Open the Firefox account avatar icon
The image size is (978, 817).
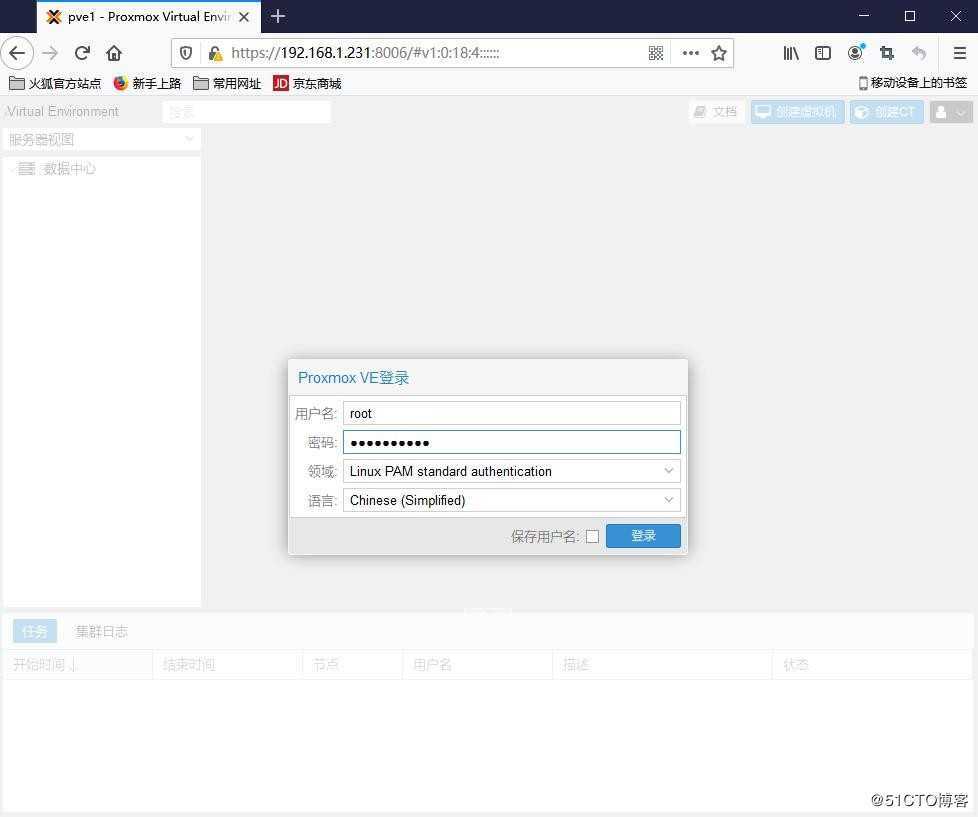coord(856,52)
